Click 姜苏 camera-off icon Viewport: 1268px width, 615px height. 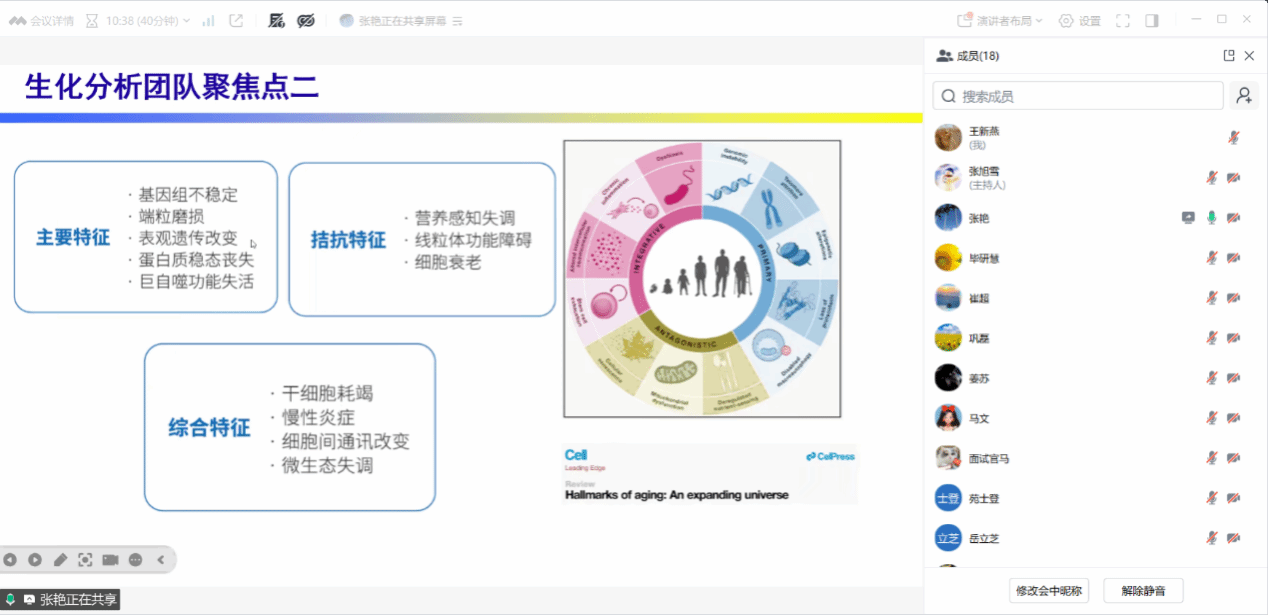1234,378
